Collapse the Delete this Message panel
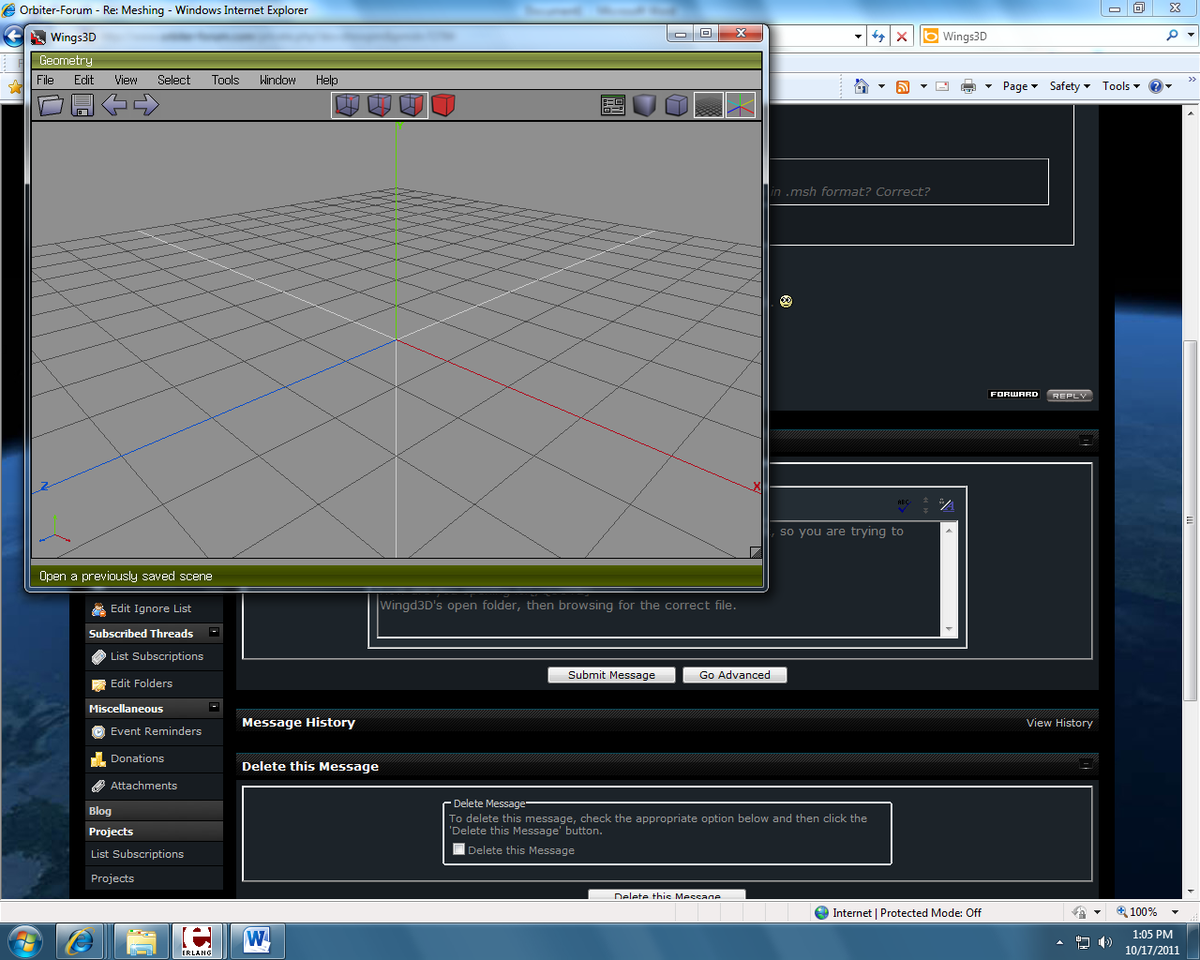Viewport: 1200px width, 960px height. tap(1085, 765)
